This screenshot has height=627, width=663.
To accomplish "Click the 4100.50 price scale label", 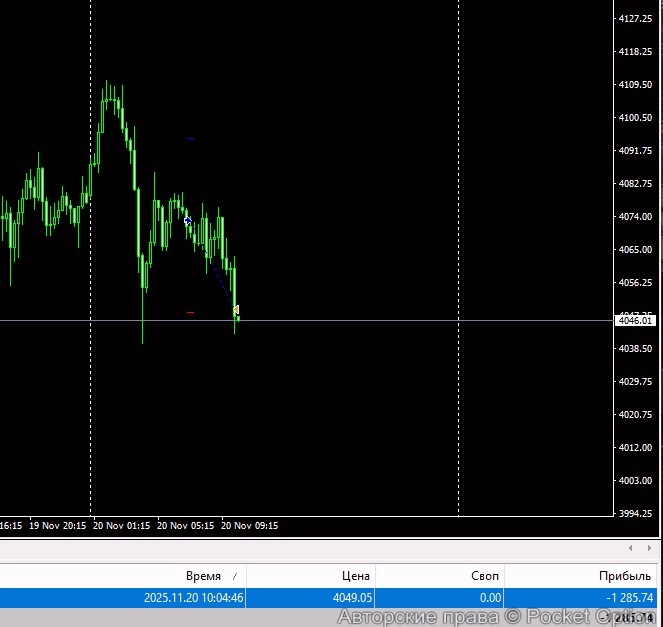I will 635,118.
